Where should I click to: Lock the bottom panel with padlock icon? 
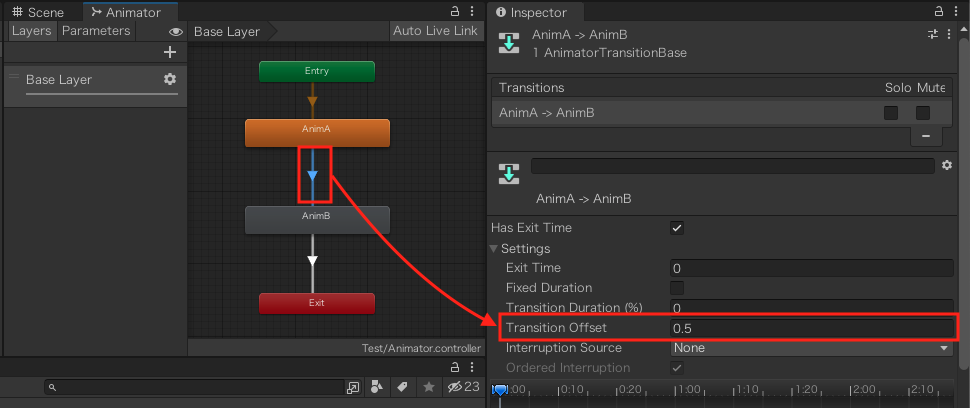[455, 367]
